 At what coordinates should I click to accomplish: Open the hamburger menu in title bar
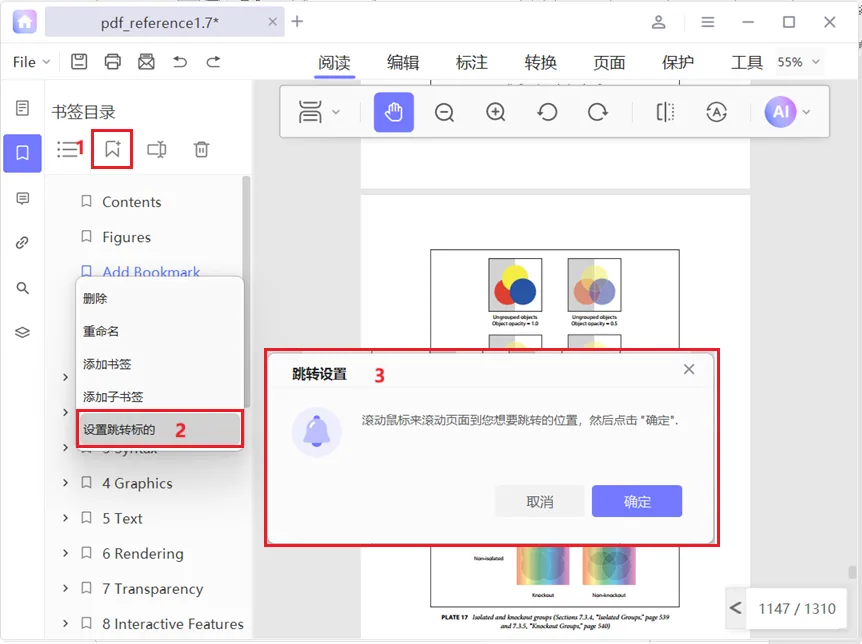(708, 22)
